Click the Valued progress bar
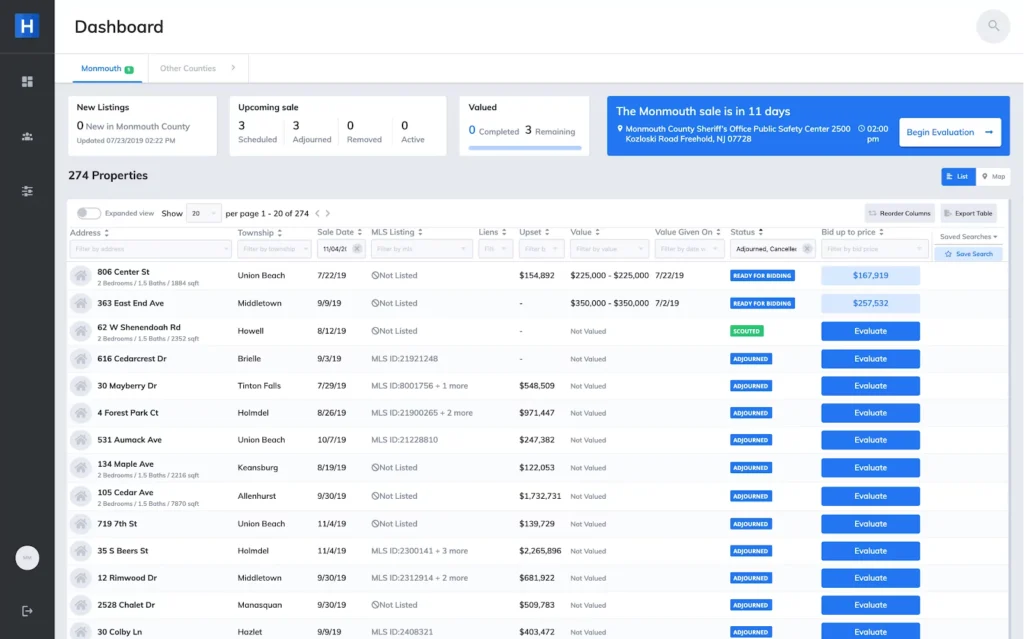The image size is (1024, 639). click(525, 148)
